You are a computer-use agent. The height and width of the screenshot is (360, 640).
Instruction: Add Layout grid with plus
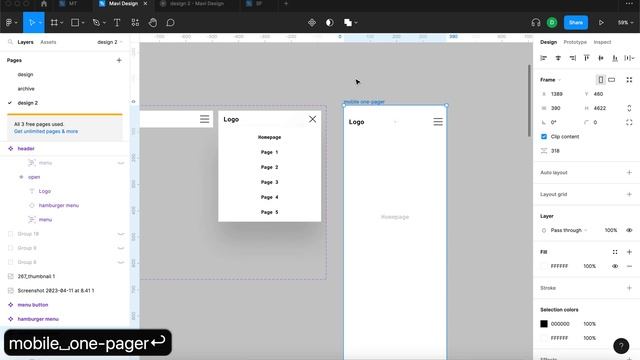629,195
